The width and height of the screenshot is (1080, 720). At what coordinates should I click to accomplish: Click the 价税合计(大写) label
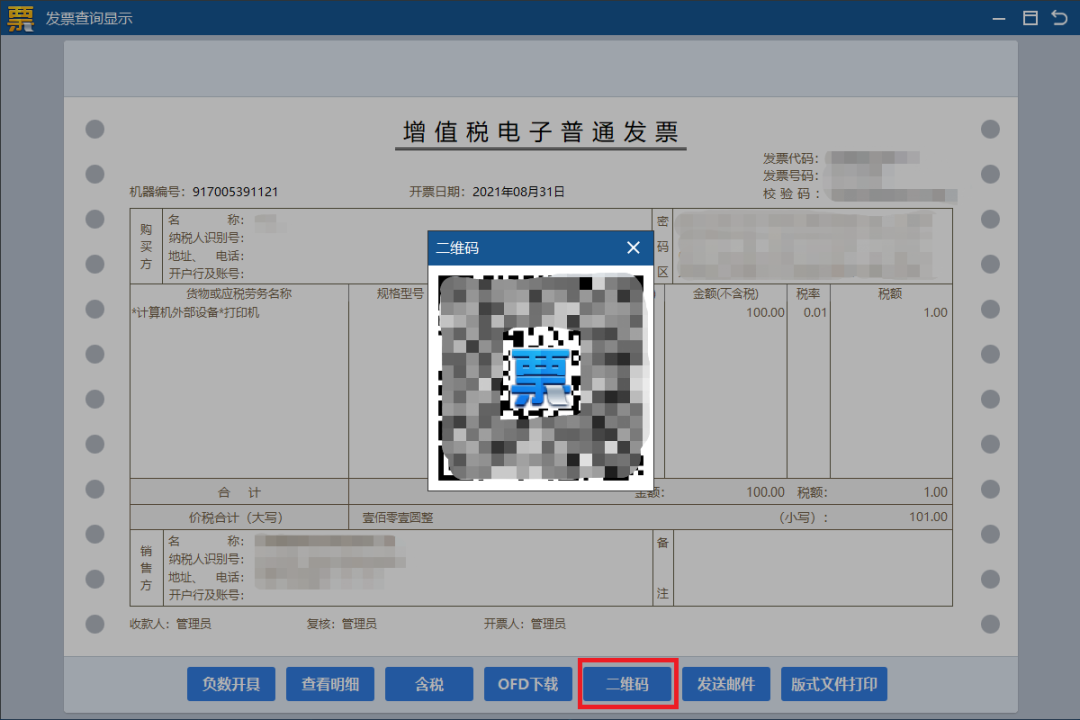coord(236,517)
